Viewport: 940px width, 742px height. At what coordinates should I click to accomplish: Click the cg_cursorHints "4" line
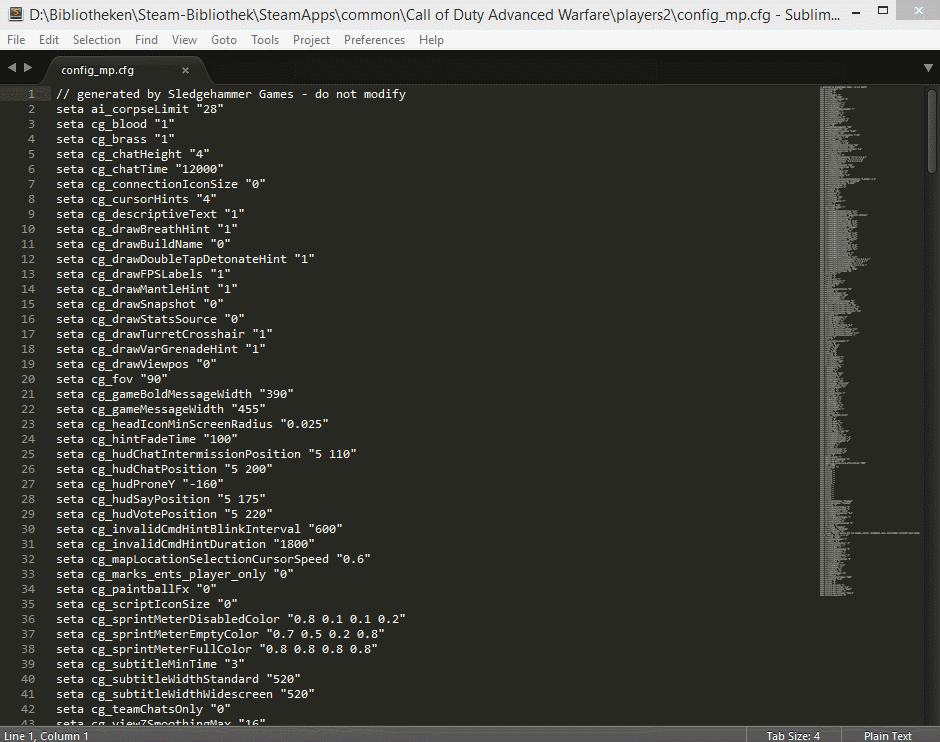point(136,199)
